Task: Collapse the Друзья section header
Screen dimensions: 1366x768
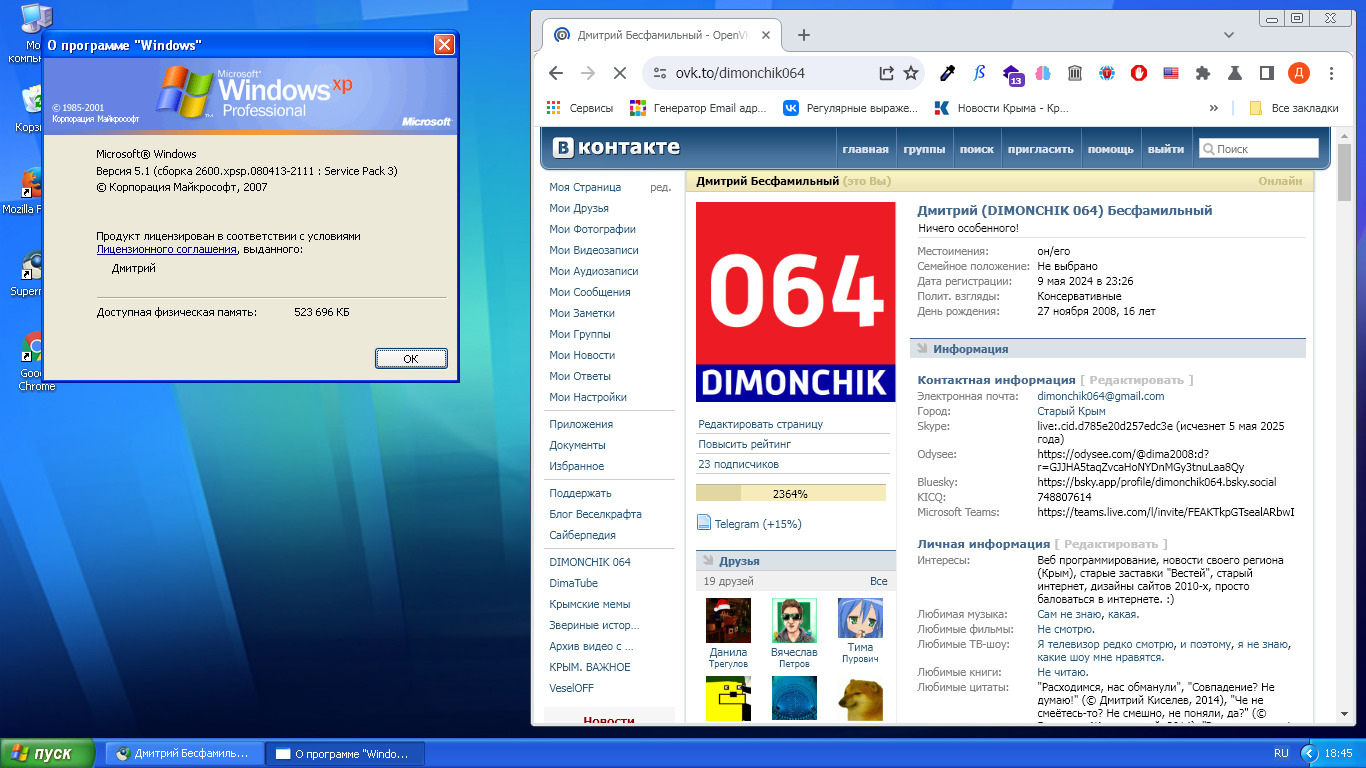Action: (x=739, y=561)
